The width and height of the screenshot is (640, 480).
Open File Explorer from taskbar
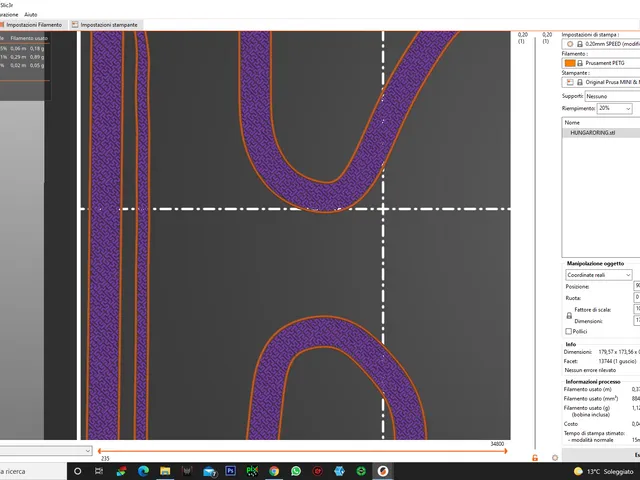click(x=165, y=471)
